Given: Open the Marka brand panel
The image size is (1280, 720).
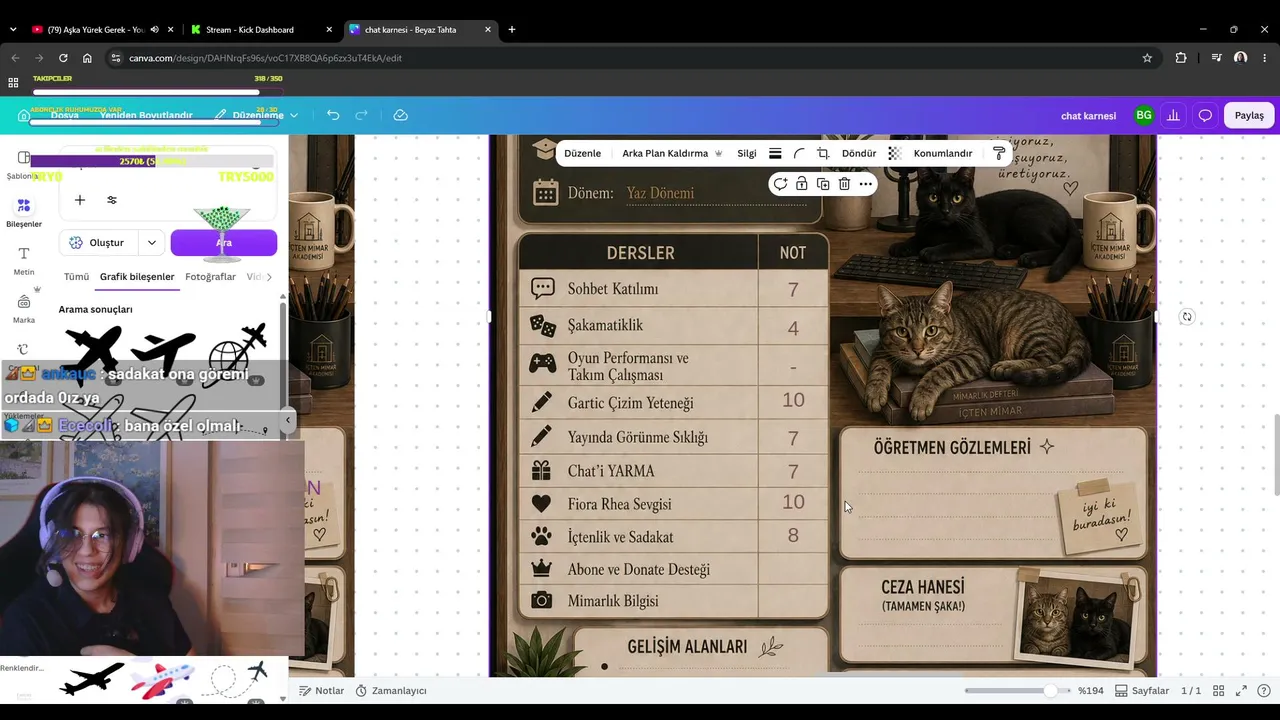Looking at the screenshot, I should click(x=24, y=308).
